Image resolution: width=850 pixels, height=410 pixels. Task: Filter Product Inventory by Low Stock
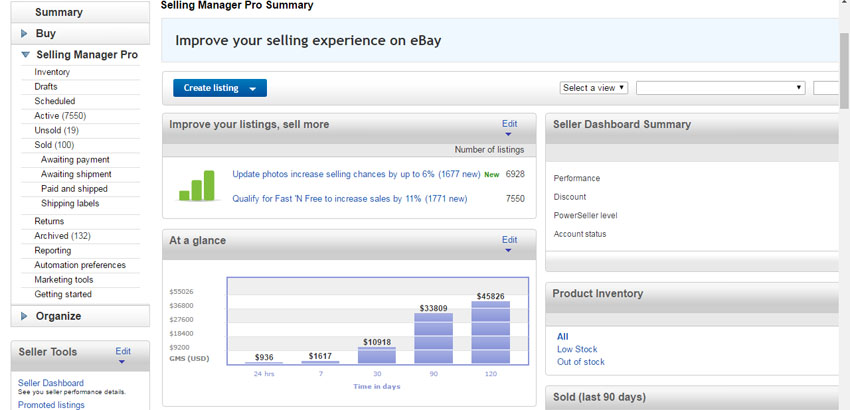tap(577, 350)
